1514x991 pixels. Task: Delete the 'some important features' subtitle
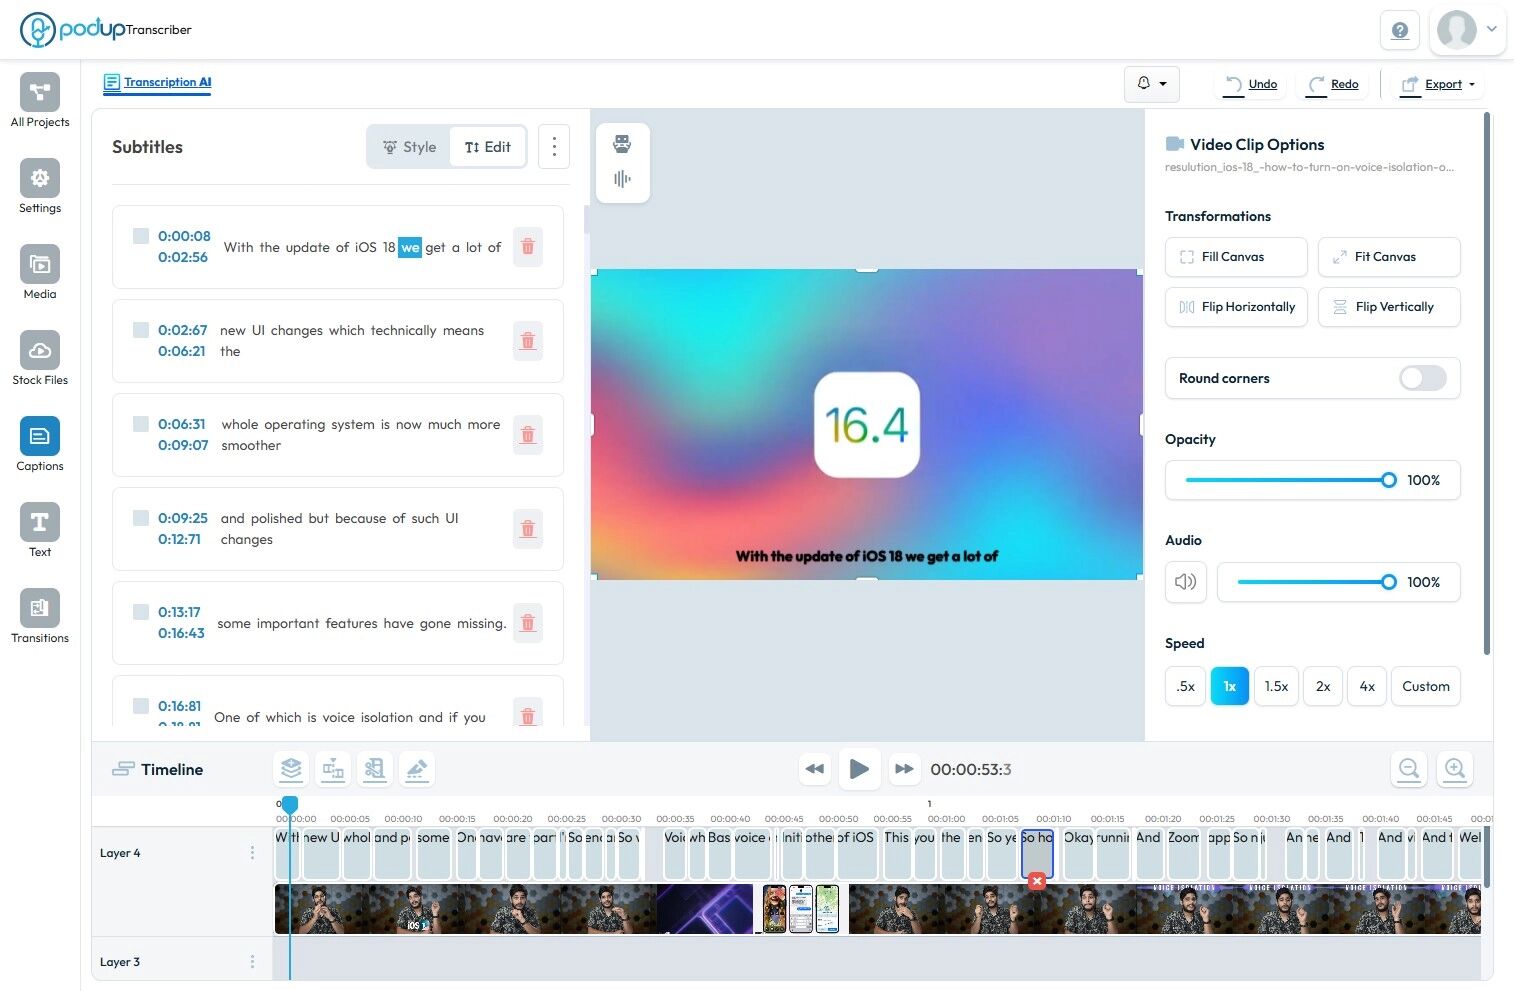click(x=528, y=623)
